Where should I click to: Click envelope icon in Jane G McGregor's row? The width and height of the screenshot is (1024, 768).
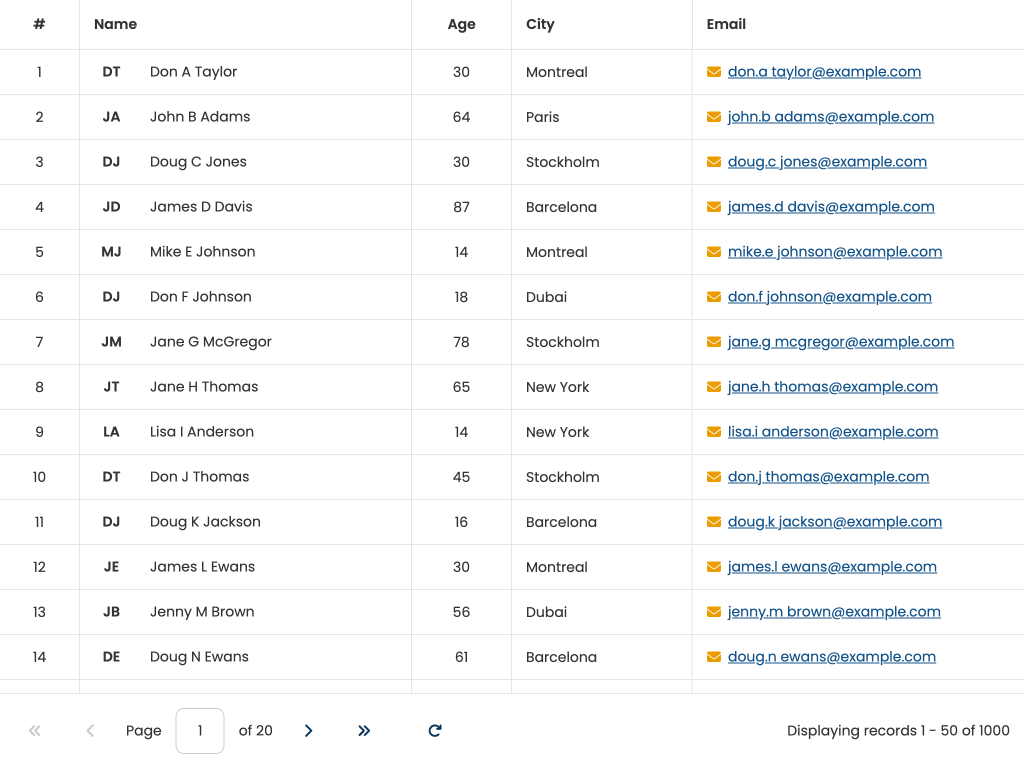pos(714,342)
